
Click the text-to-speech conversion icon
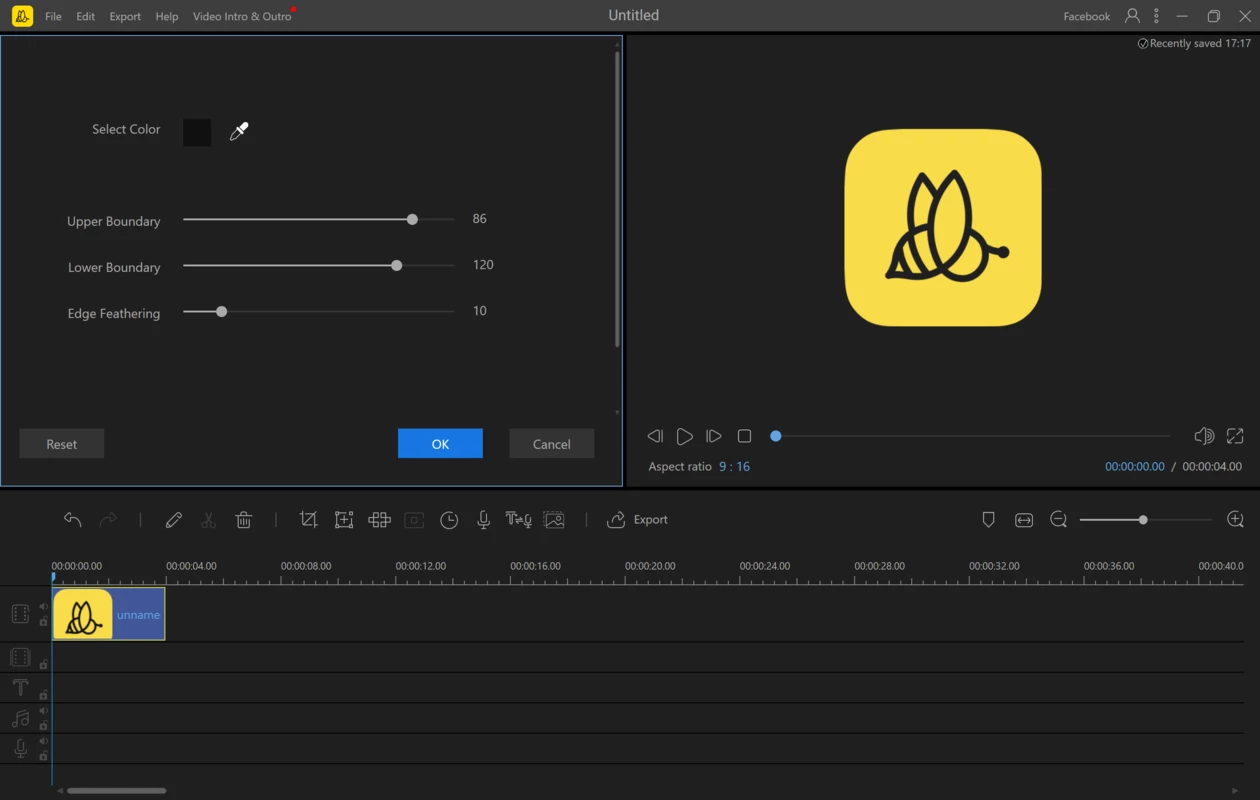pos(518,520)
